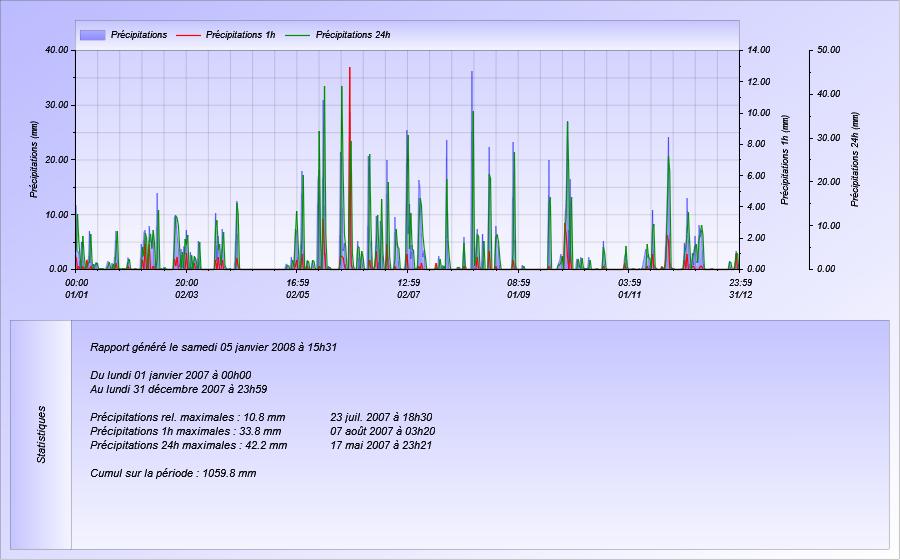Select the Précipitations legend label
The height and width of the screenshot is (560, 900).
click(x=139, y=35)
